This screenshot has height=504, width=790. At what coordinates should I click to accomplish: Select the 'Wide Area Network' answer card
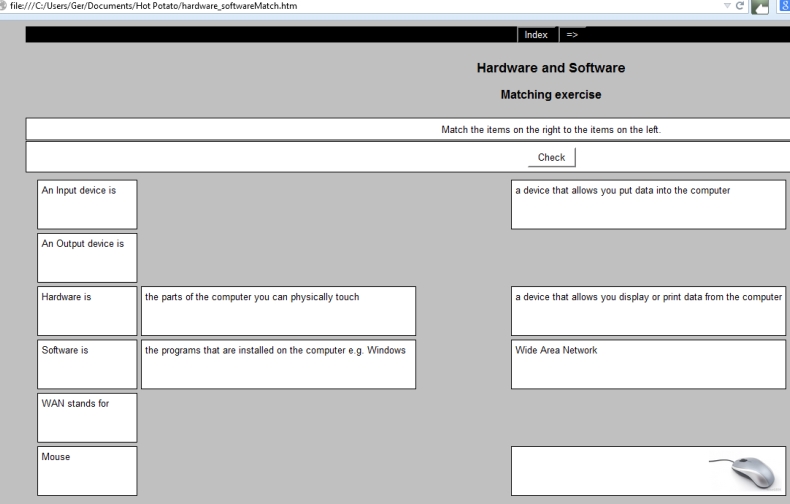click(x=648, y=364)
